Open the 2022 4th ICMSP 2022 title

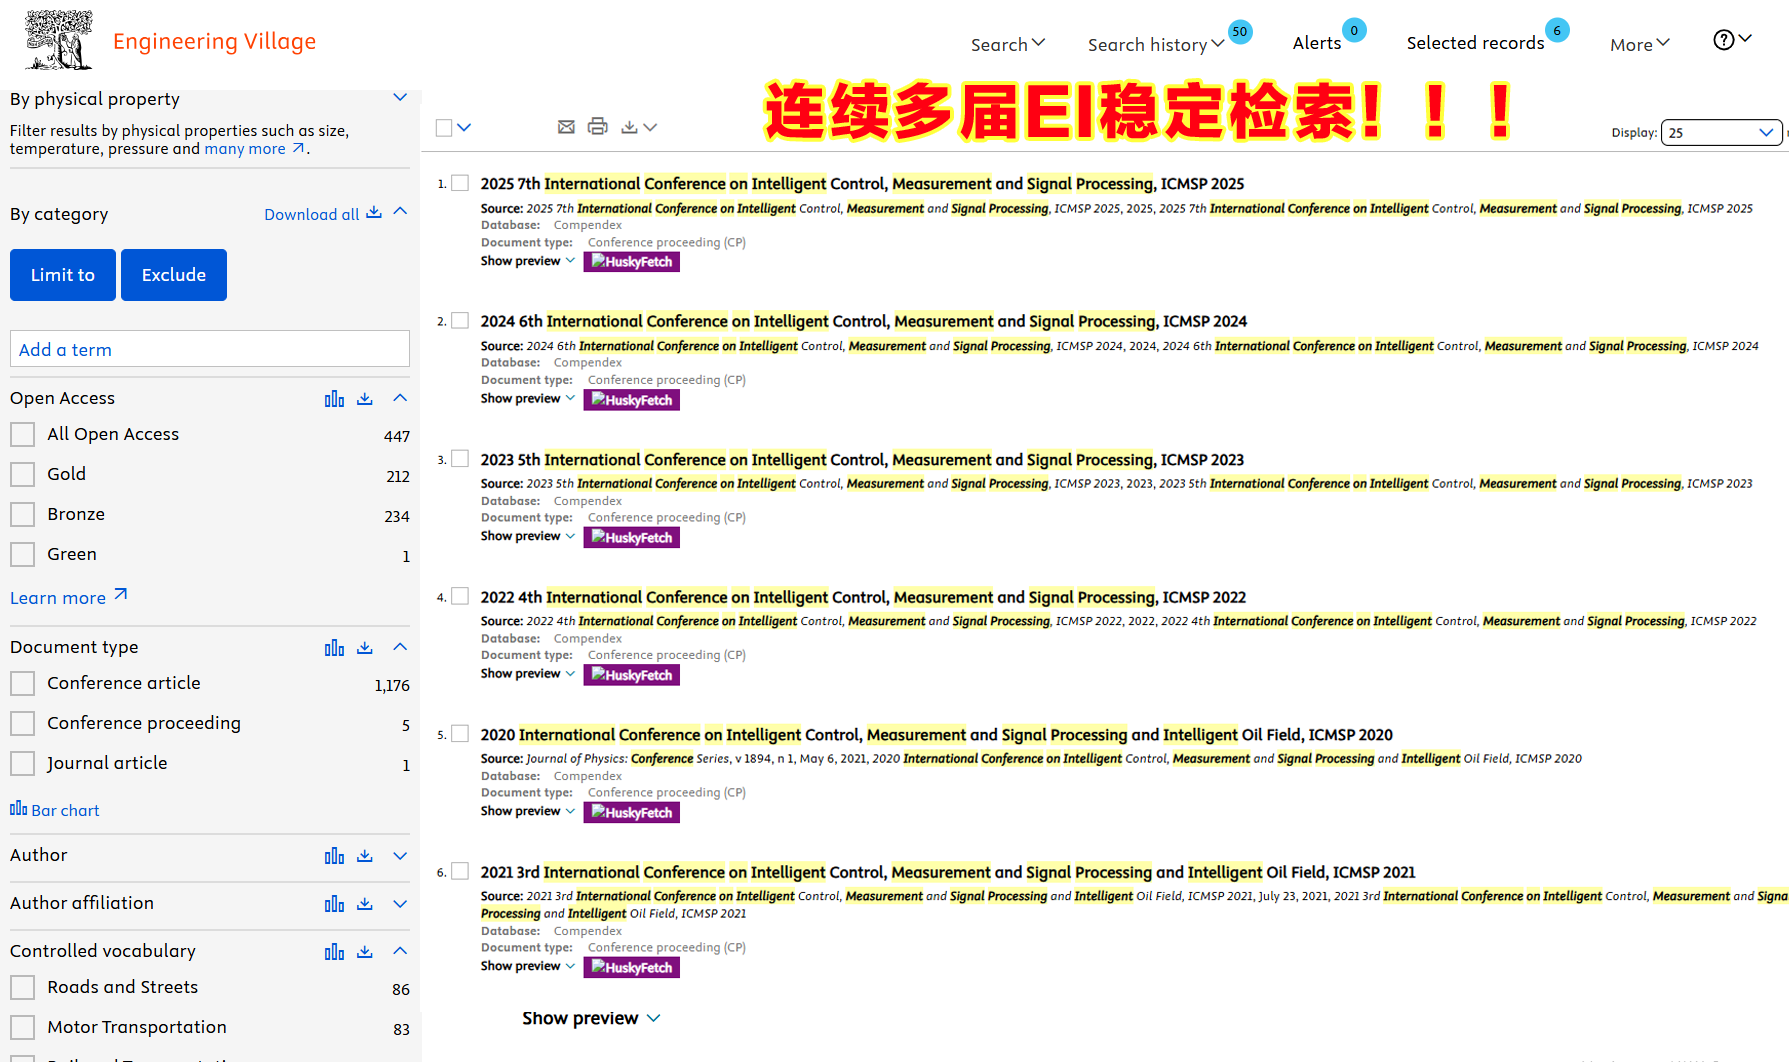coord(863,597)
